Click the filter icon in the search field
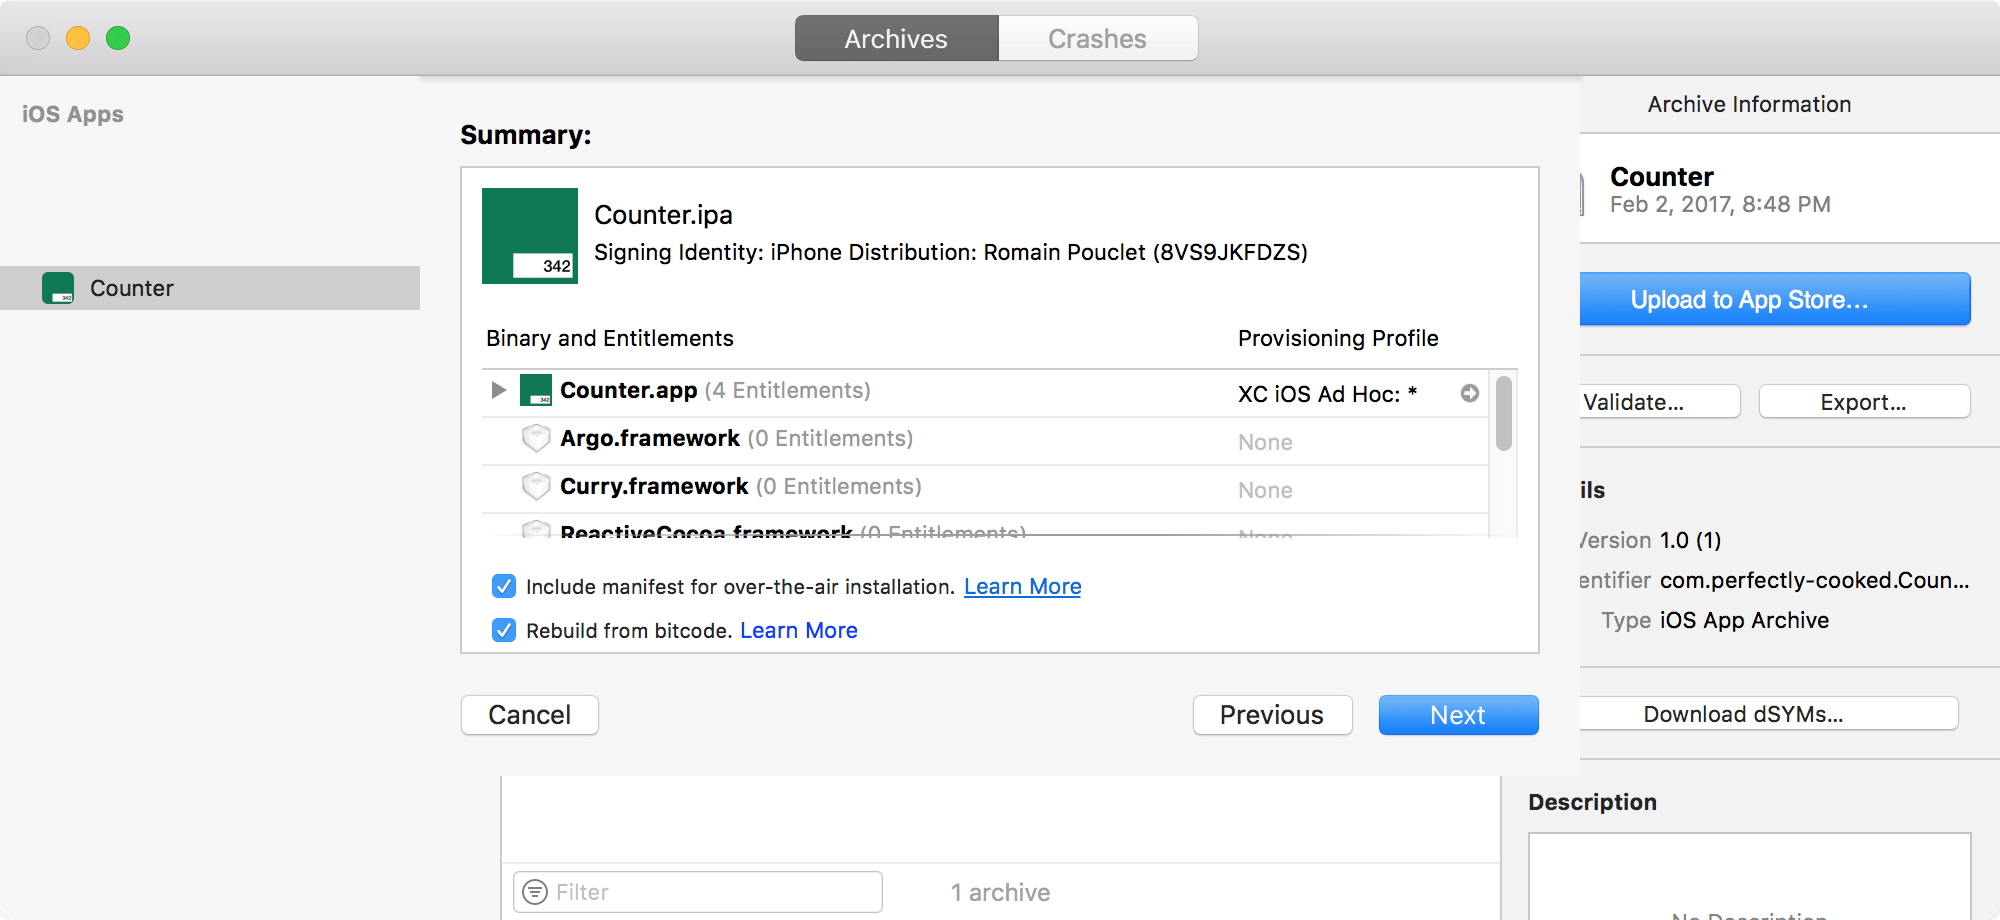 [x=536, y=892]
